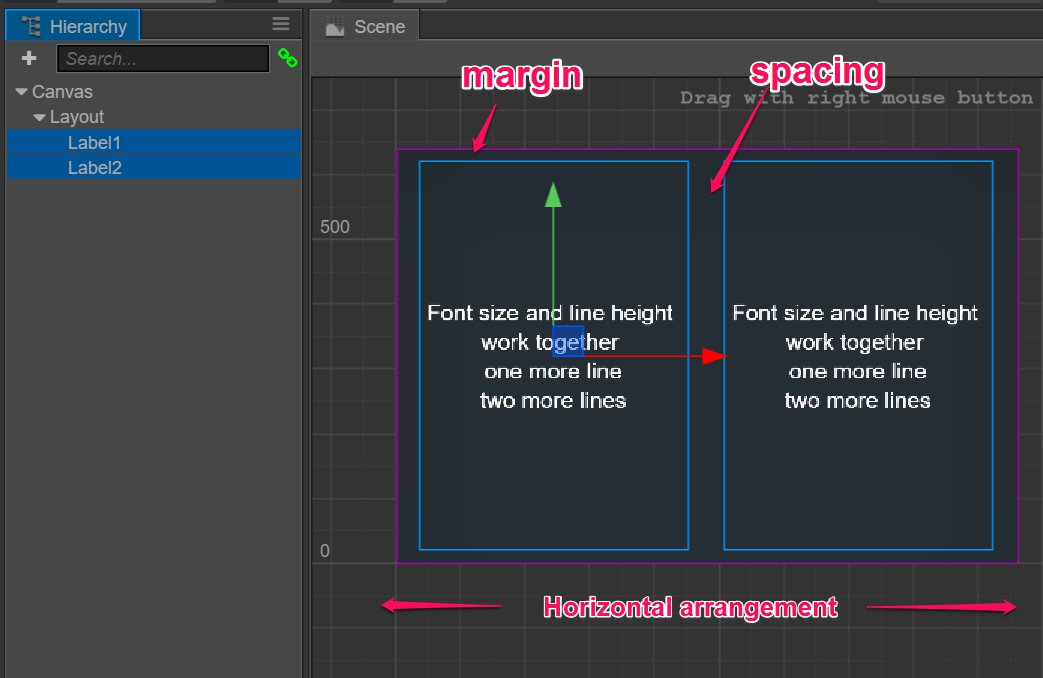Collapse the Layout node
This screenshot has width=1043, height=678.
[x=38, y=117]
